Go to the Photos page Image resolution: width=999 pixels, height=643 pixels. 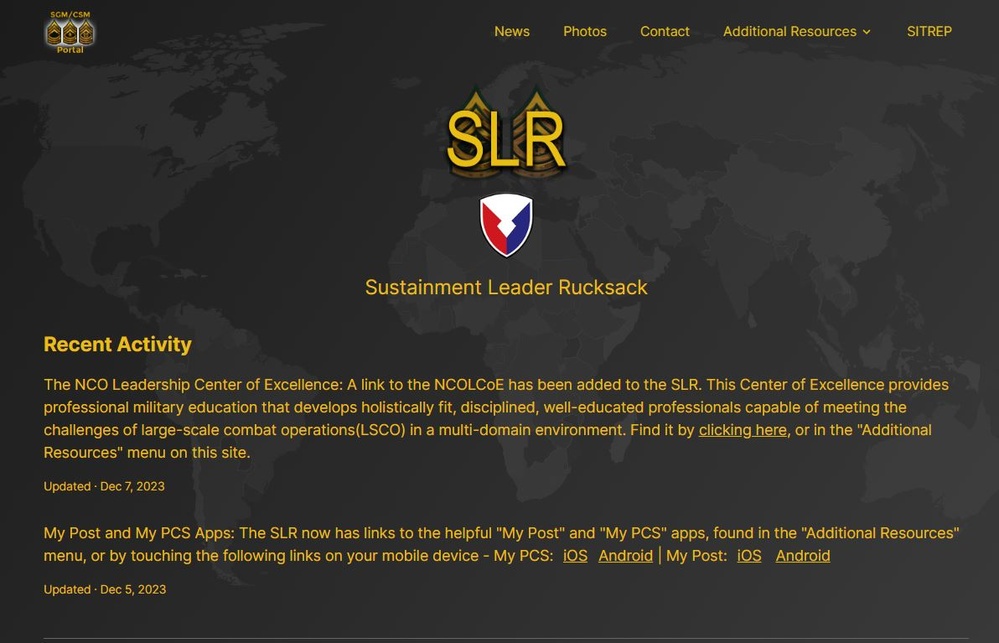coord(584,31)
